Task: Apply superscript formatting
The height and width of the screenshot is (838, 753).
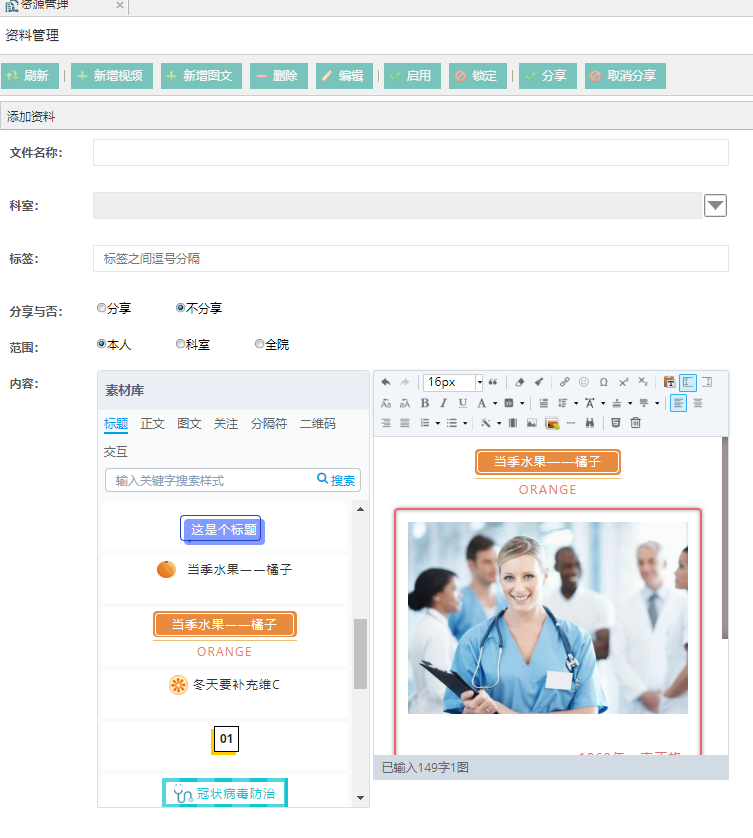Action: [623, 382]
